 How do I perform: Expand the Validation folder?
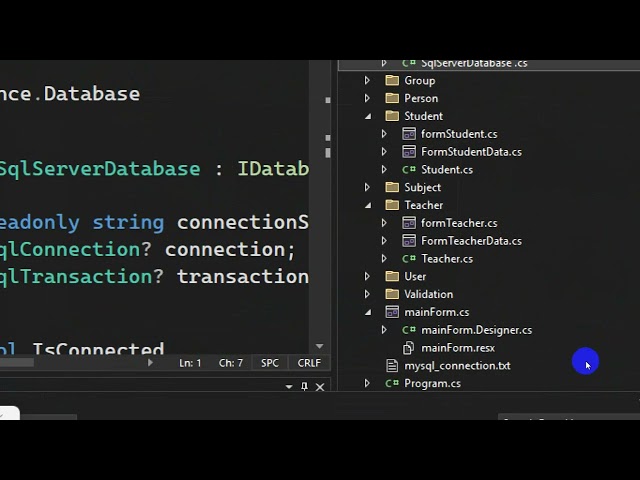coord(367,294)
